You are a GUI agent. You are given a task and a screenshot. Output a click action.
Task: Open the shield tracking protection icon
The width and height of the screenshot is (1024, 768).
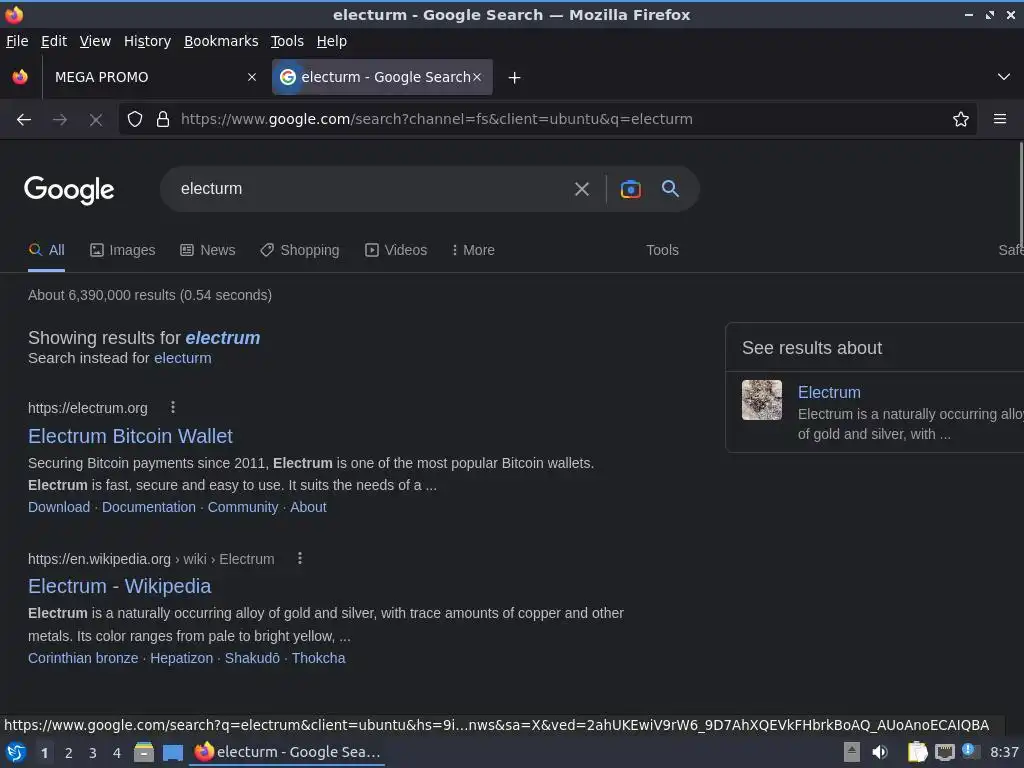tap(135, 120)
